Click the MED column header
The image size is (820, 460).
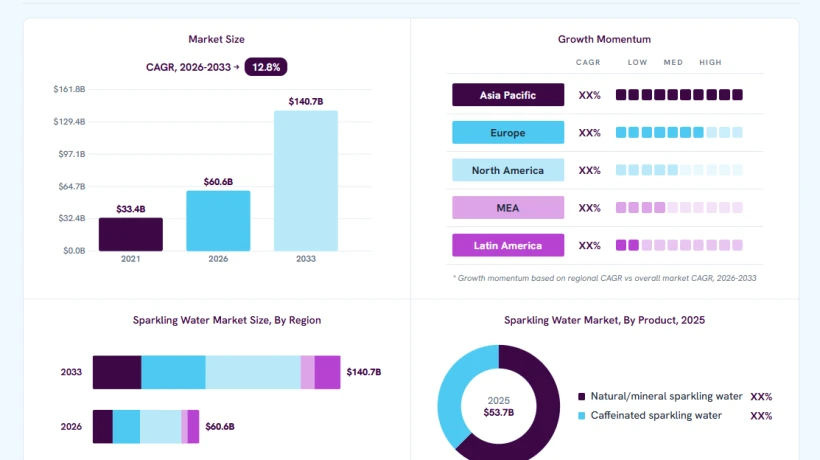click(673, 62)
